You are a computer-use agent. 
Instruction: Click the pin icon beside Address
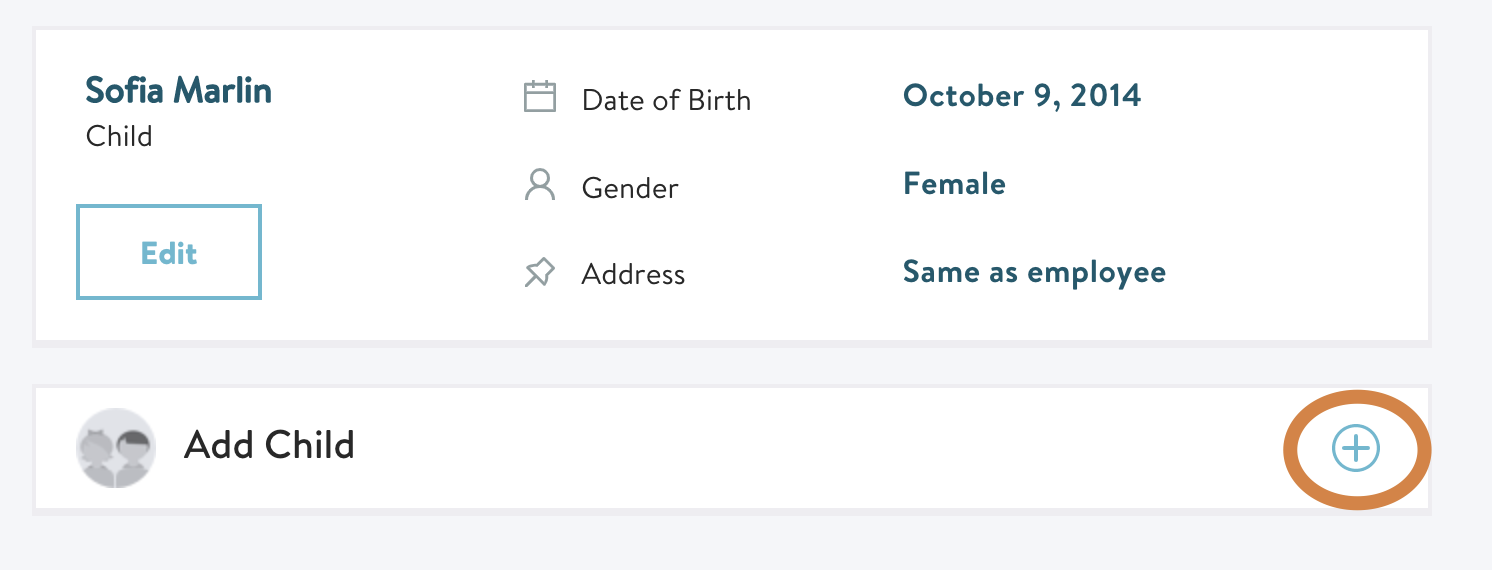540,273
